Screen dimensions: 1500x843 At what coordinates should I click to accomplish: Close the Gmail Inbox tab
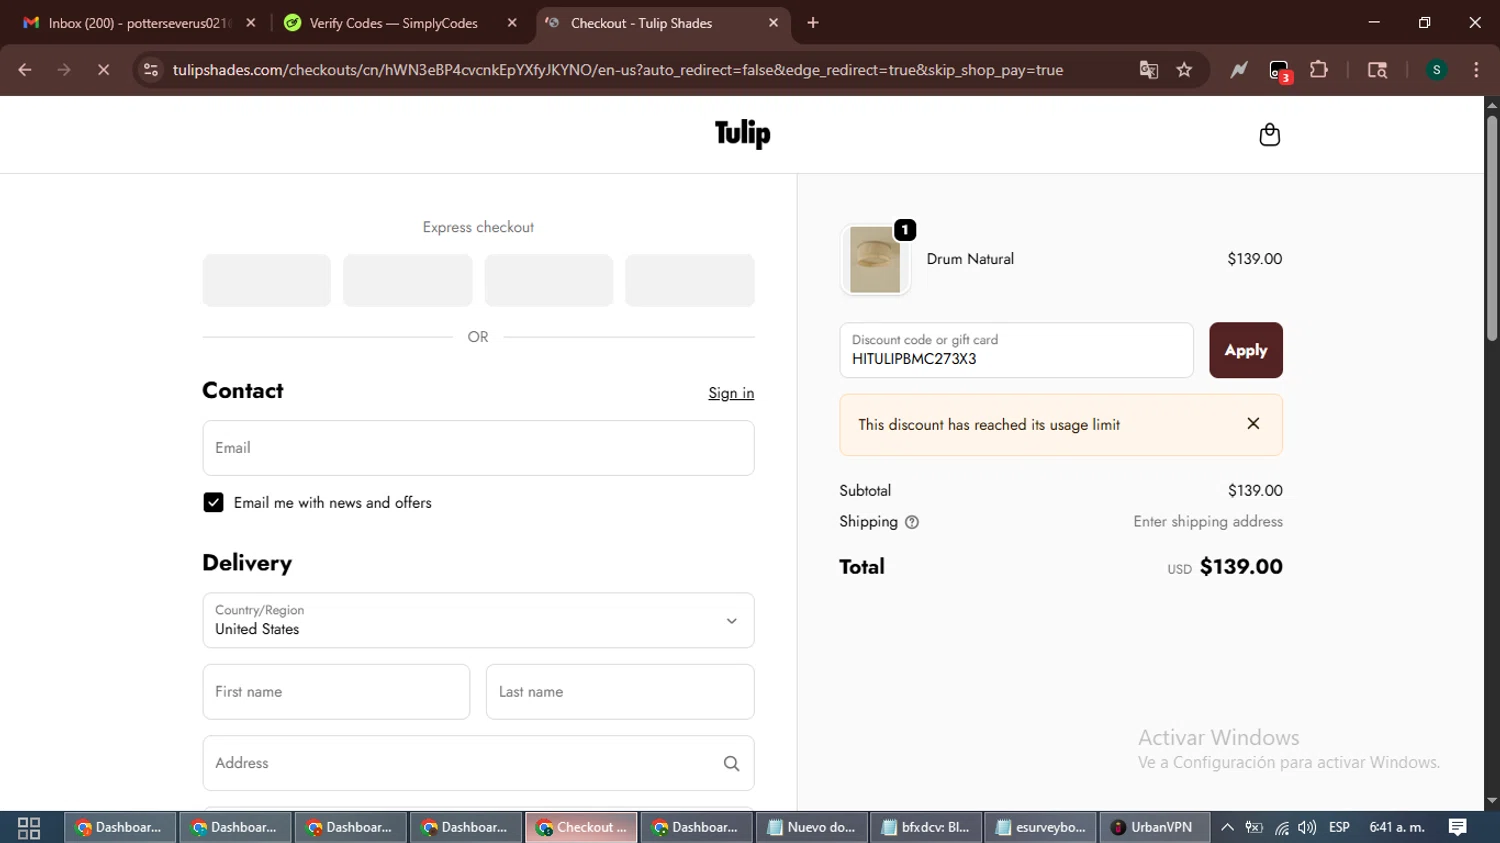coord(251,23)
